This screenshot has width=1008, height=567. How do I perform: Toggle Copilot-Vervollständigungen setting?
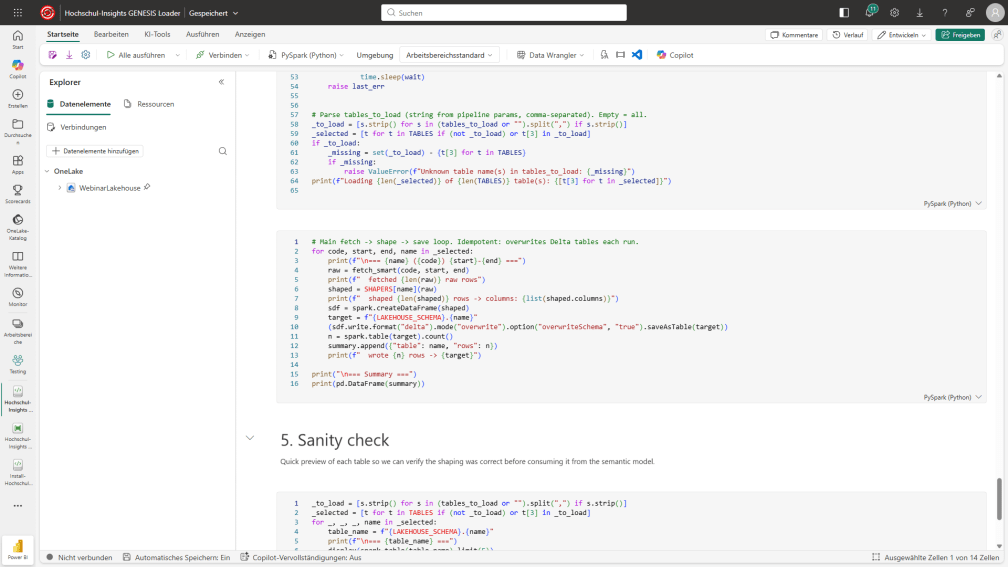(x=301, y=557)
